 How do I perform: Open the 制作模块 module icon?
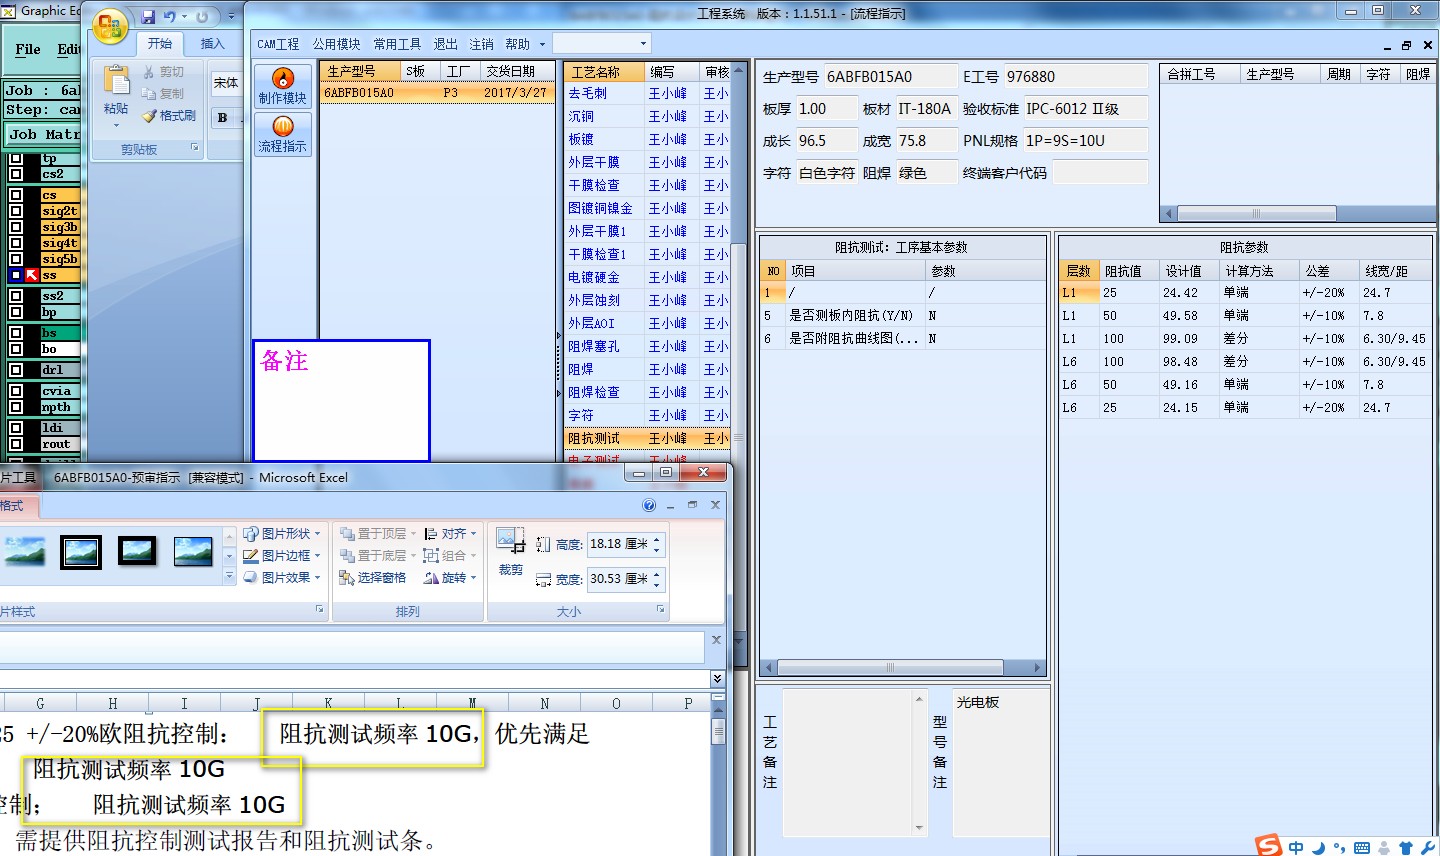coord(283,86)
